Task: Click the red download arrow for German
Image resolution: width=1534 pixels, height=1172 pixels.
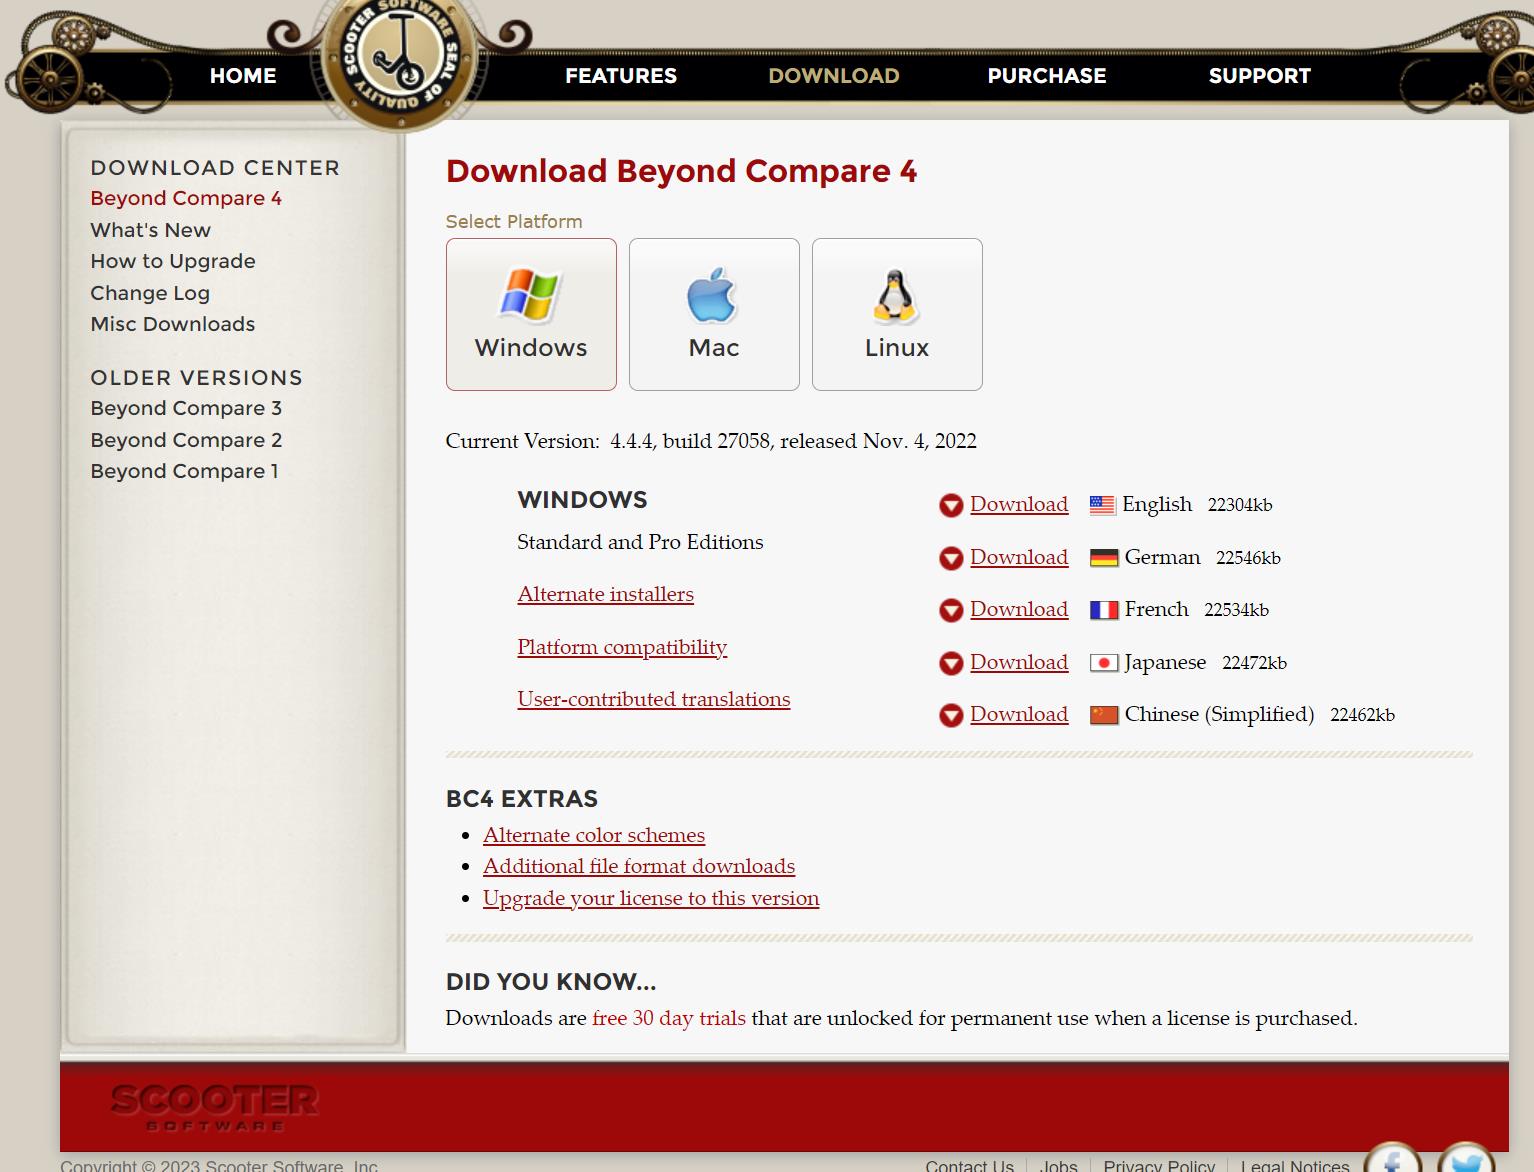Action: [951, 558]
